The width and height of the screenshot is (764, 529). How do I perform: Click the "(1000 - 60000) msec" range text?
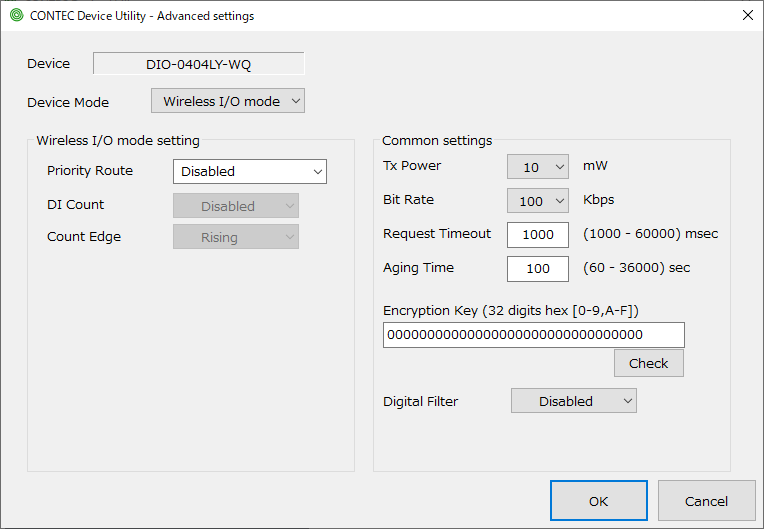tap(650, 233)
